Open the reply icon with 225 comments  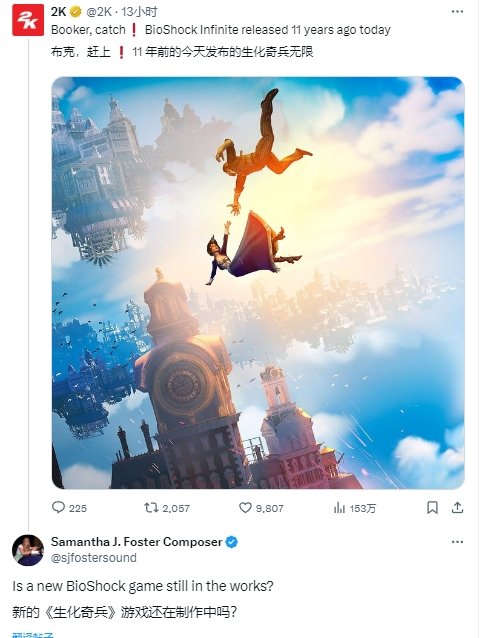click(x=59, y=507)
